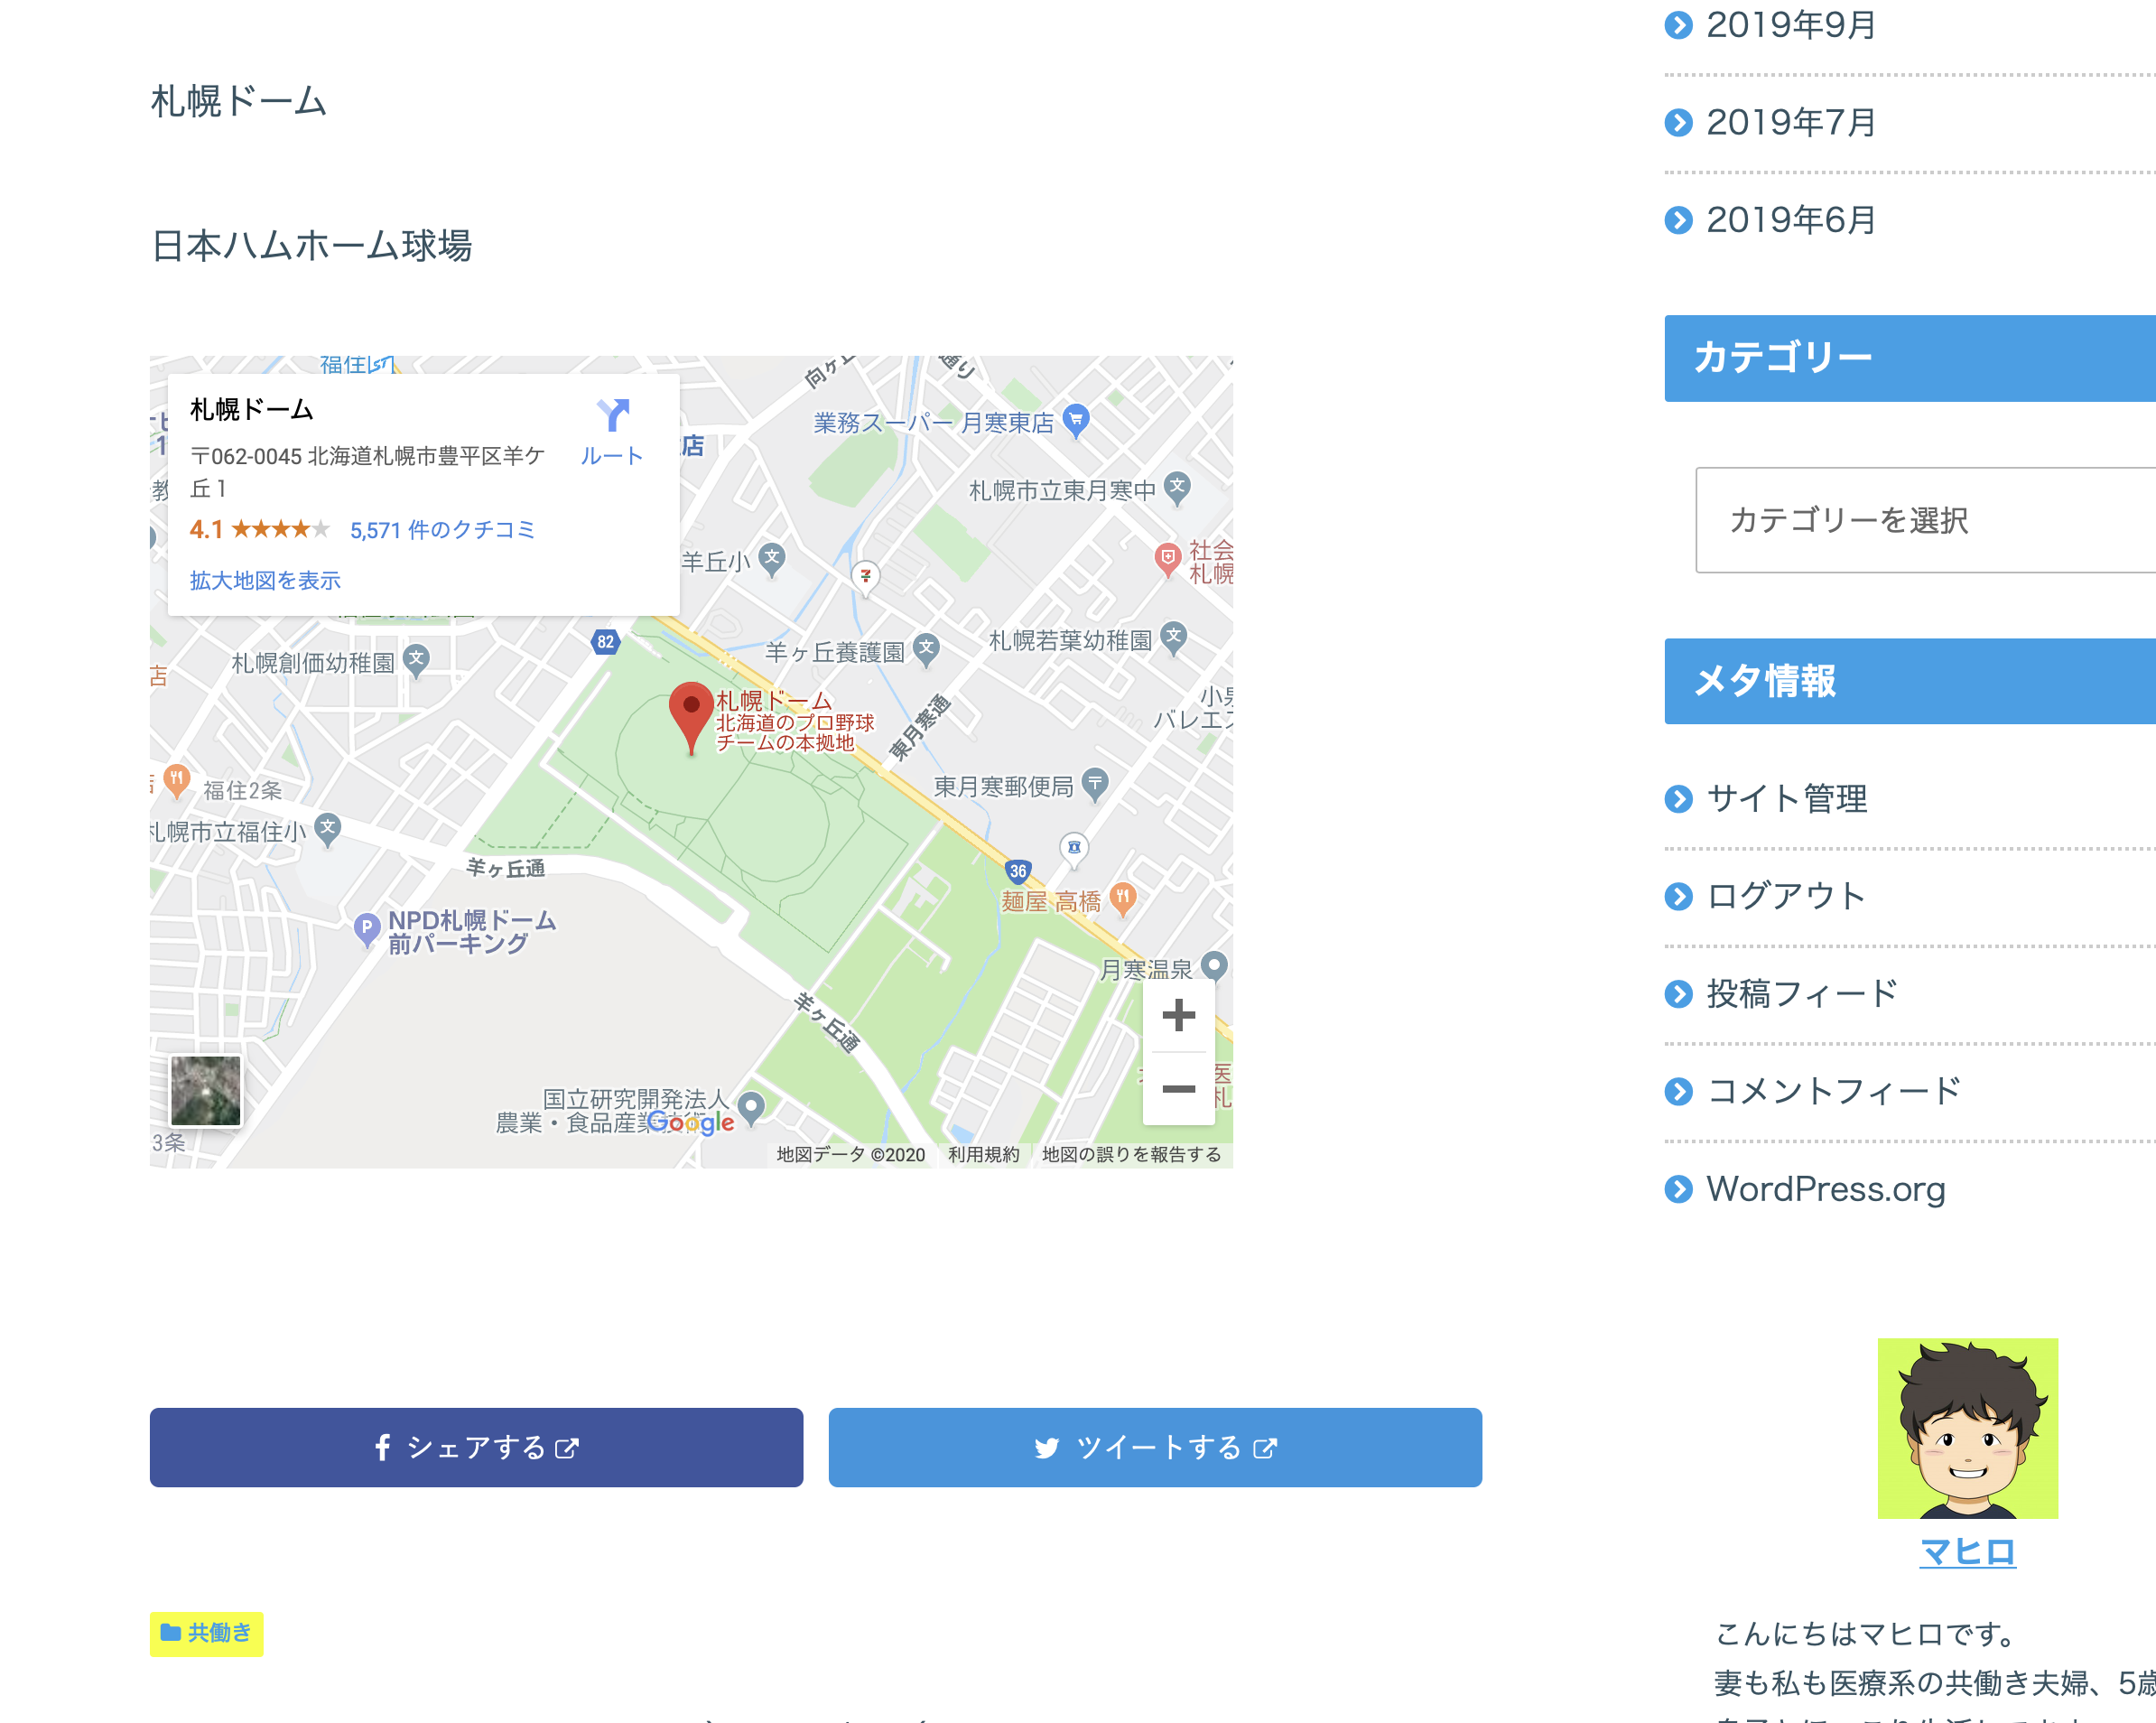Open the 5,571 件のクチコミ reviews link
2156x1723 pixels.
(442, 530)
